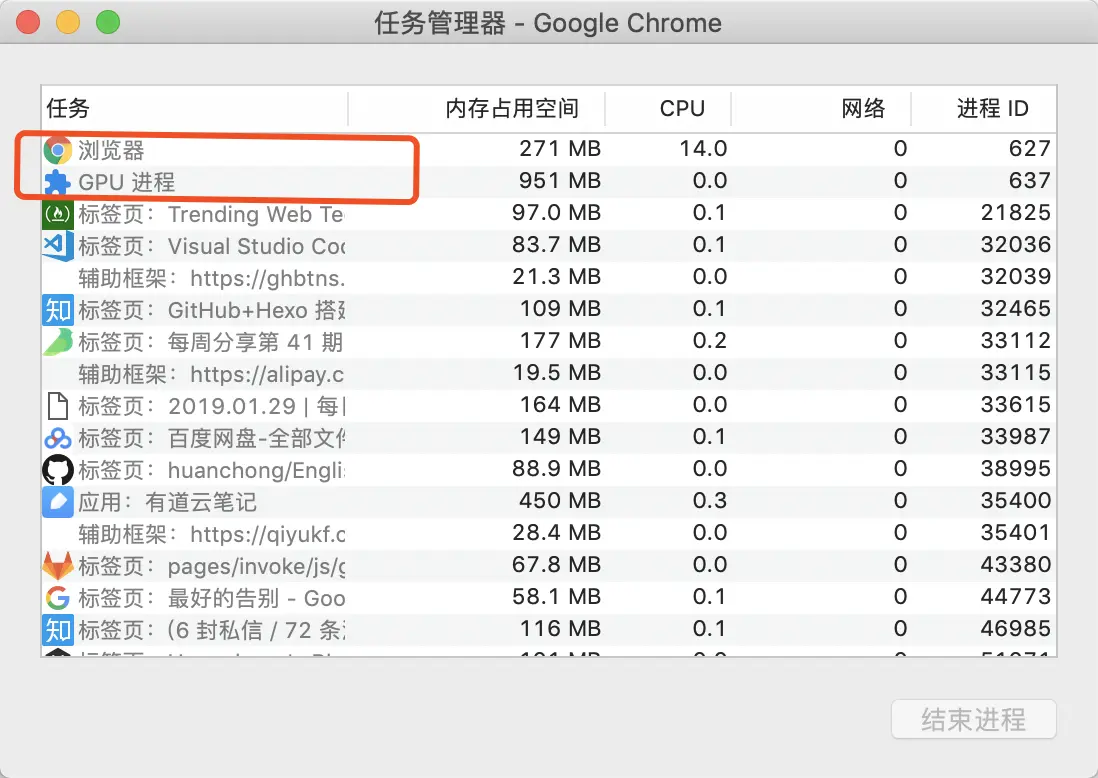Screen dimensions: 1098x778
Task: Maximize the 任务管理器 window with green button
Action: coord(108,22)
